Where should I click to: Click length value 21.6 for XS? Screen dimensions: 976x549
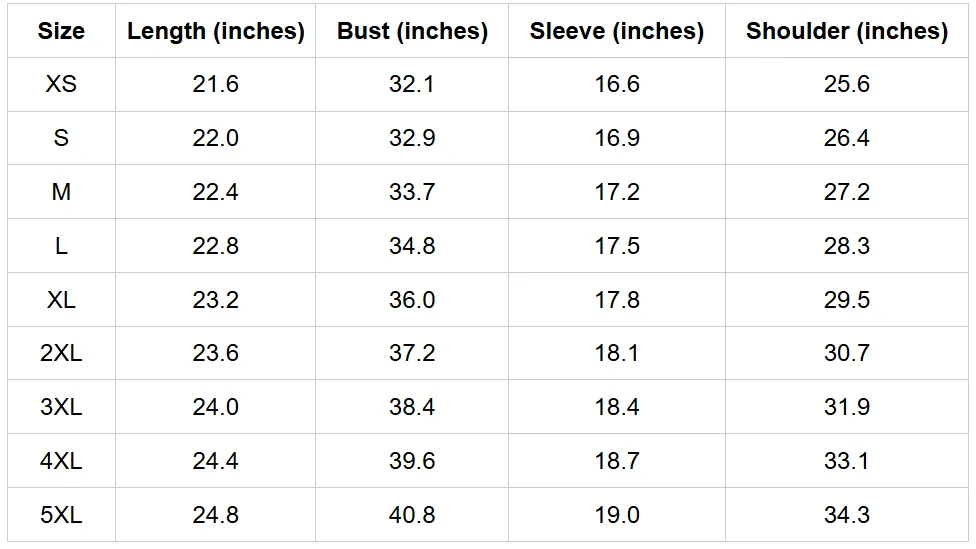click(215, 84)
